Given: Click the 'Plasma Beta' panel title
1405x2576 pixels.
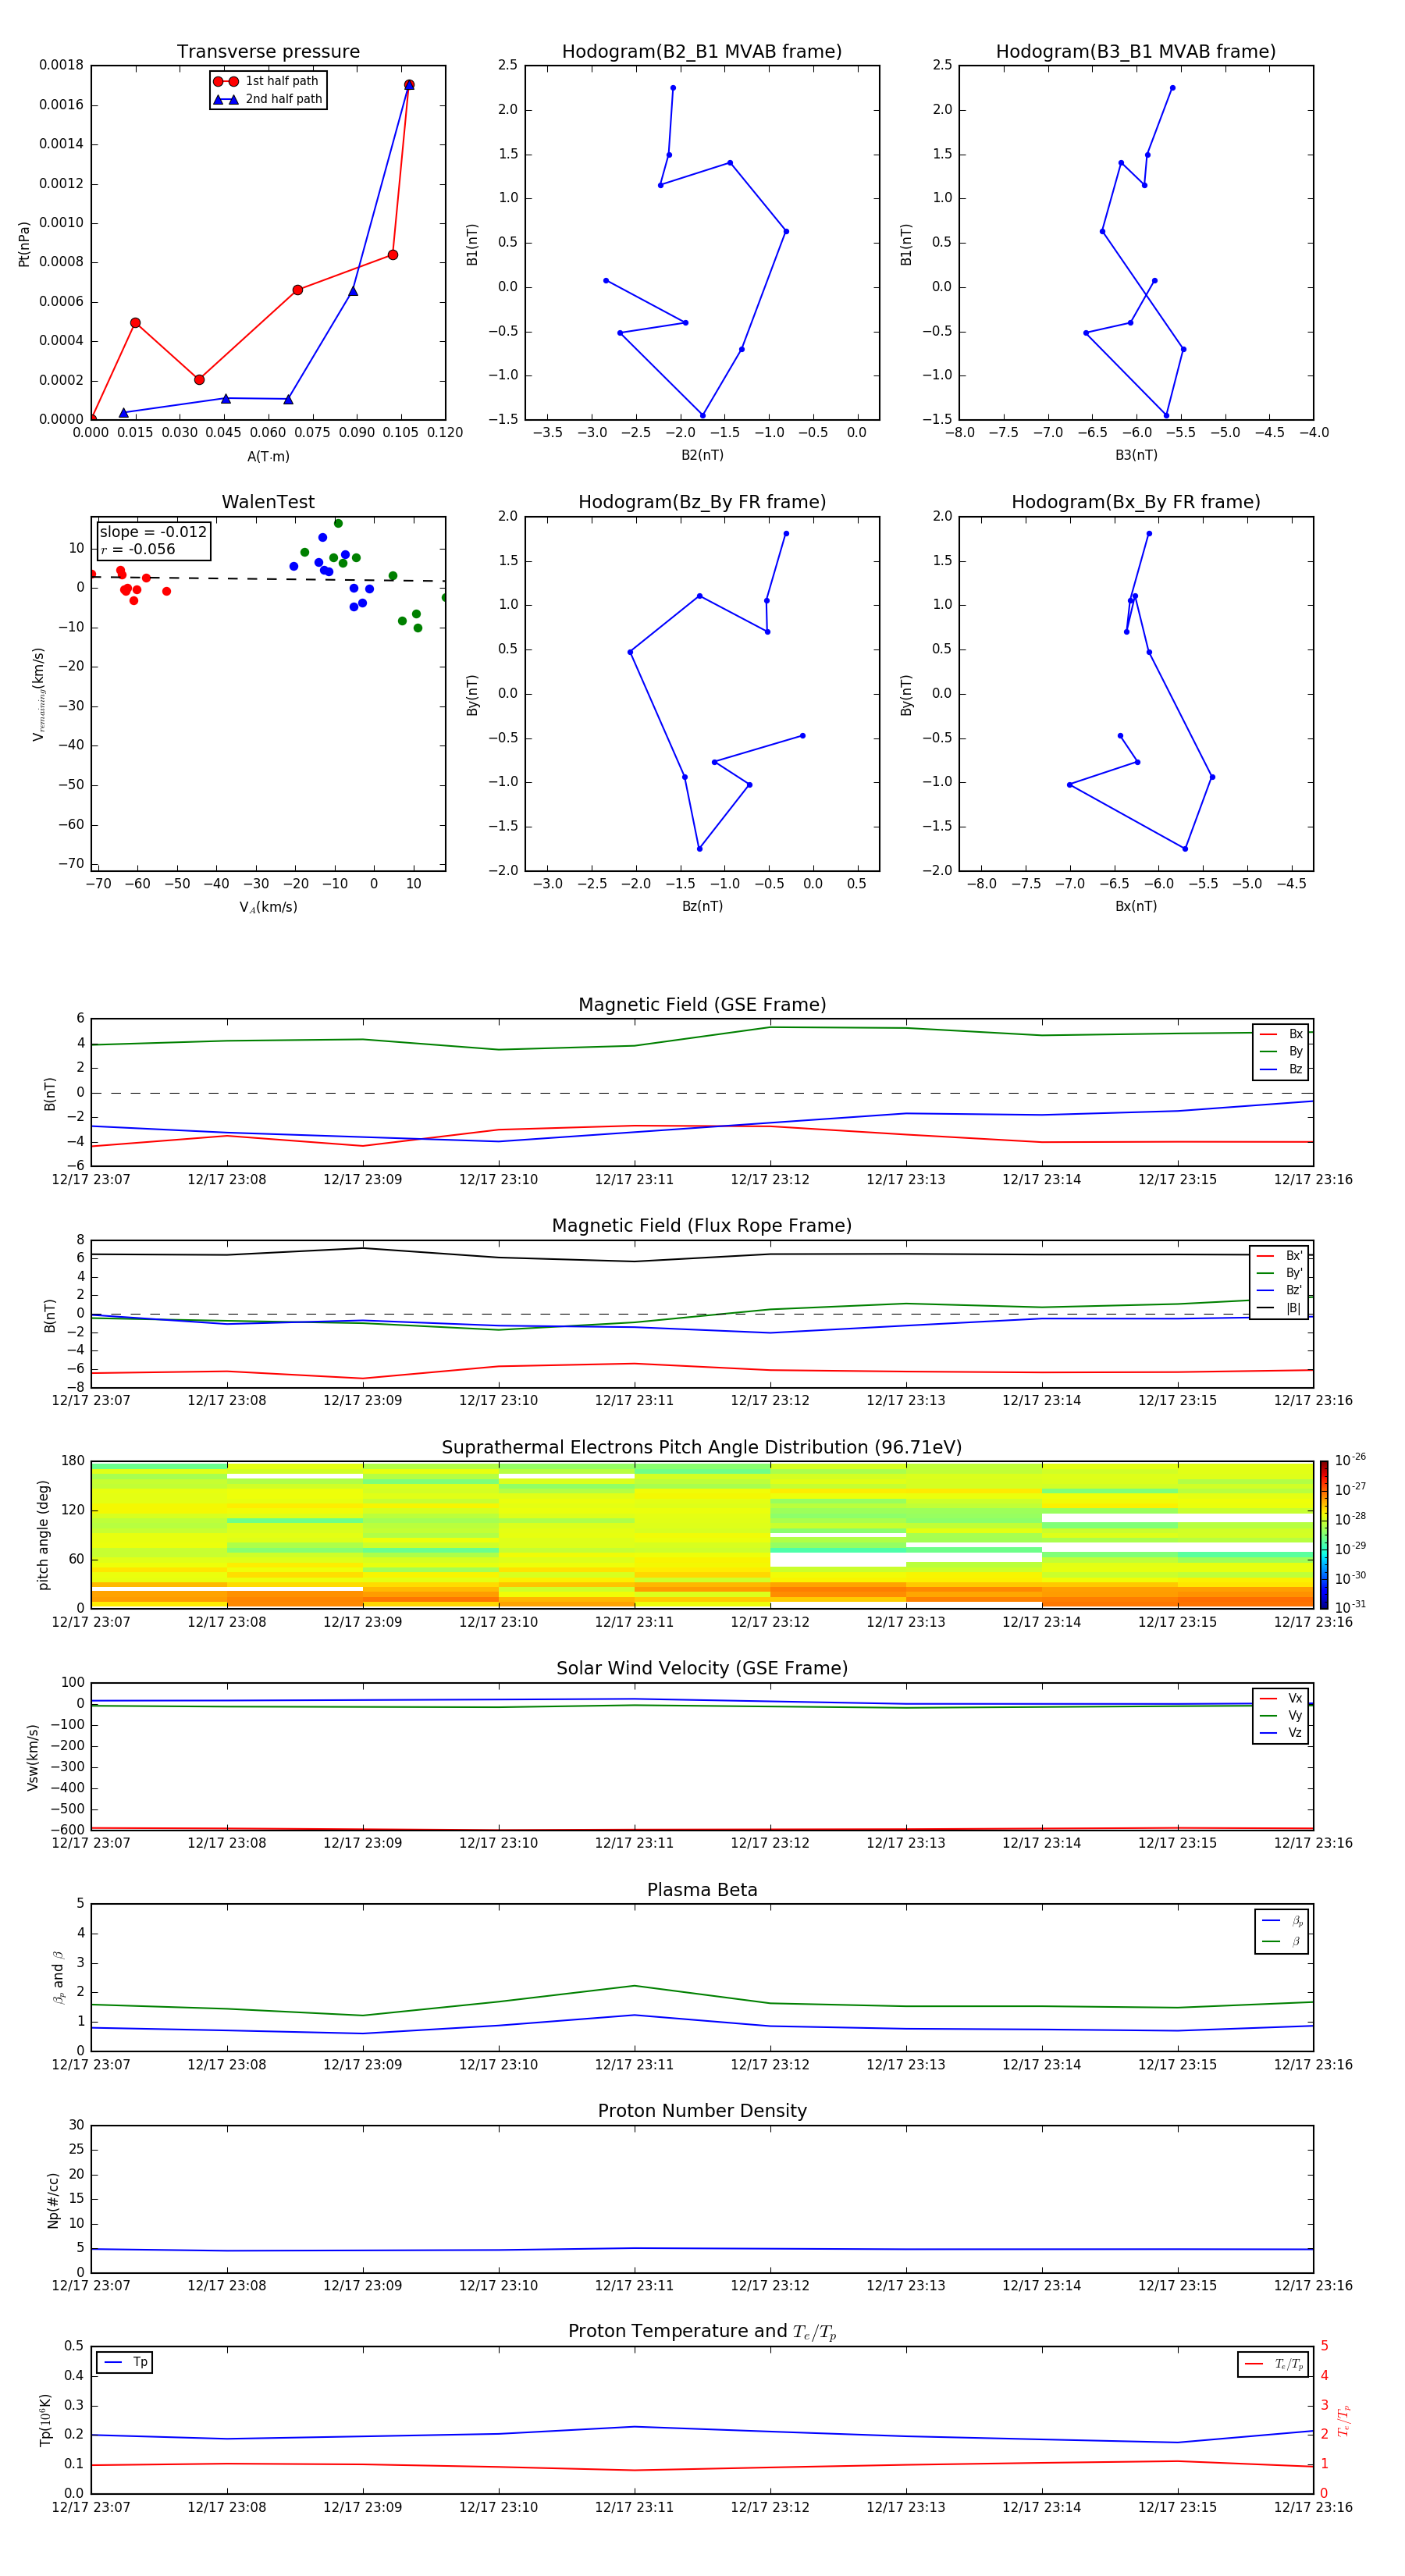Looking at the screenshot, I should click(702, 1890).
